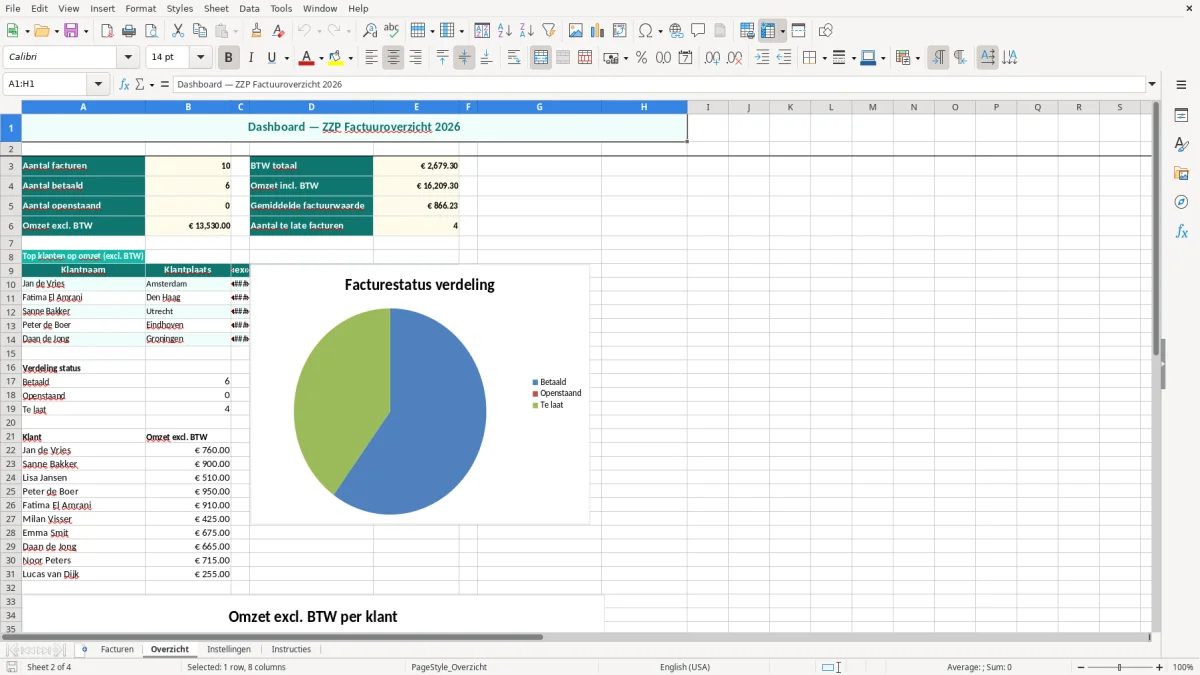1200x675 pixels.
Task: Open sidebar Styles panel
Action: [x=1181, y=144]
